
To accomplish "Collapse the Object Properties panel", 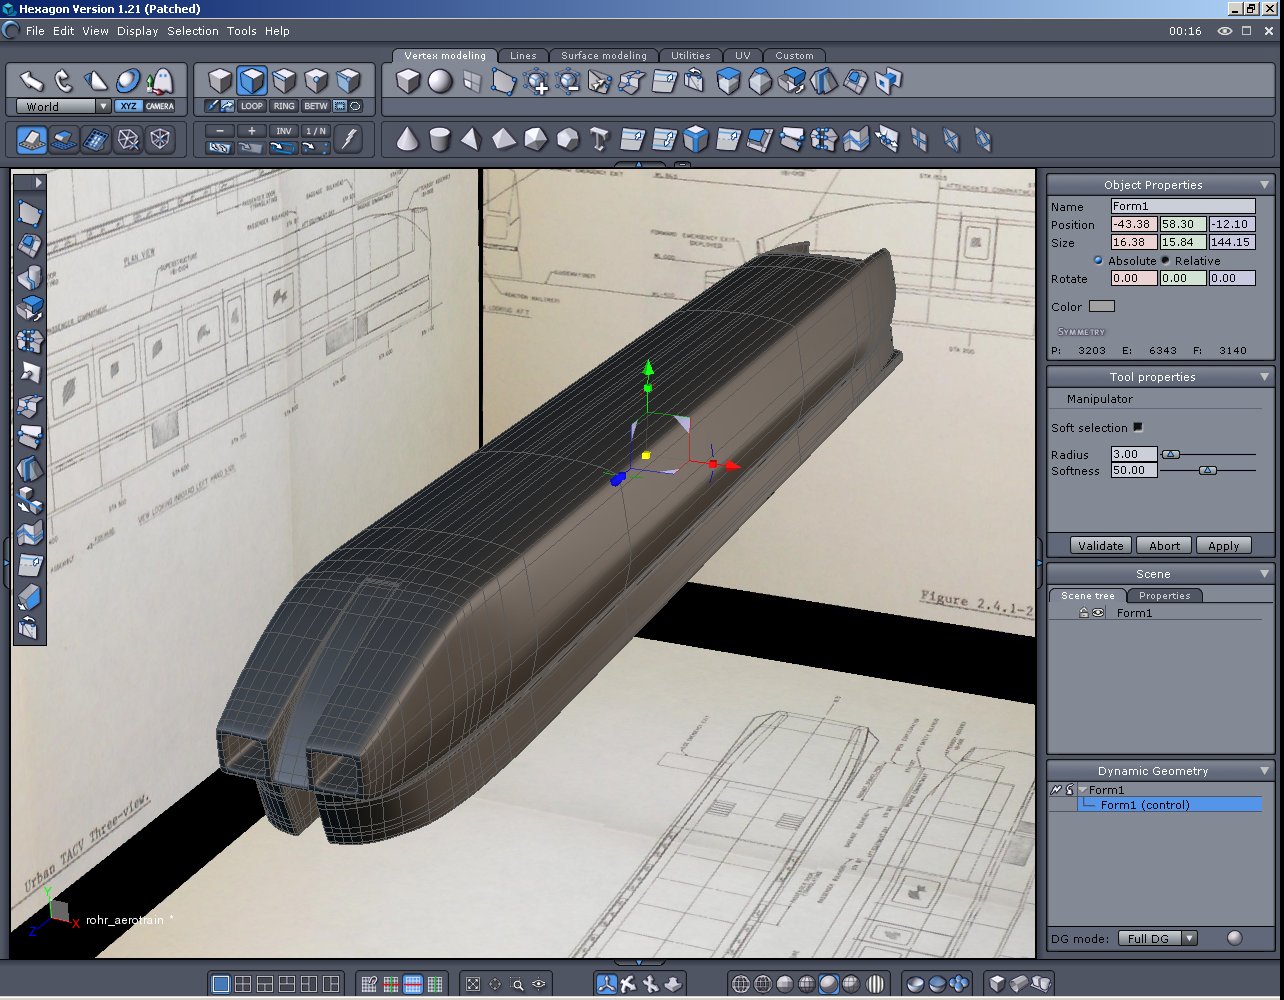I will [1265, 185].
